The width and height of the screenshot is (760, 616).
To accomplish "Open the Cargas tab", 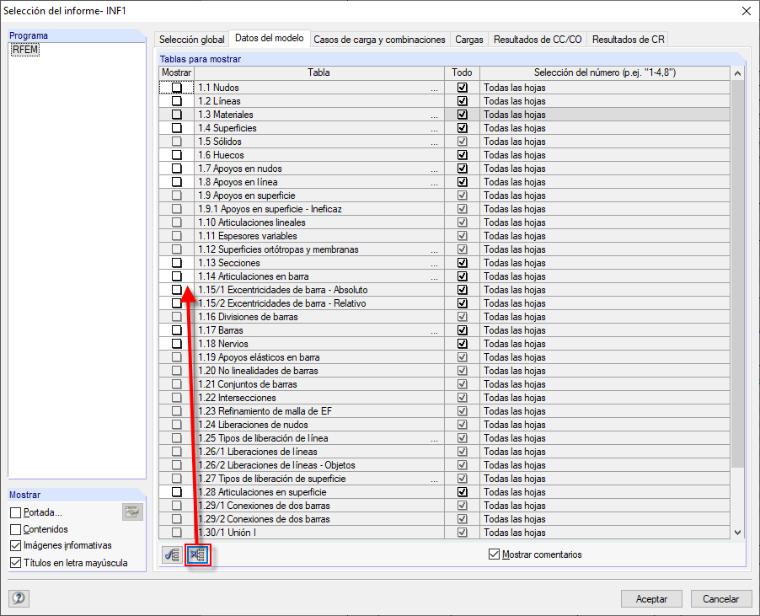I will coord(469,39).
